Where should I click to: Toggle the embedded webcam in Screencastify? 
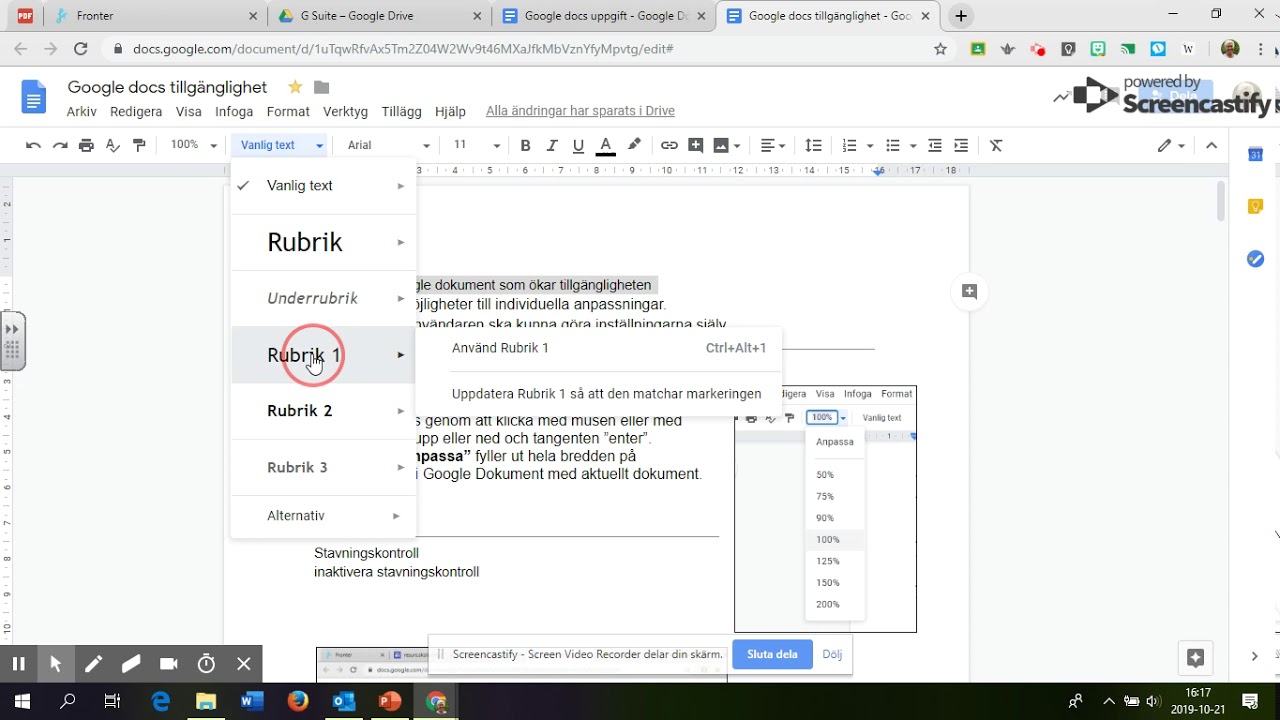(x=168, y=664)
